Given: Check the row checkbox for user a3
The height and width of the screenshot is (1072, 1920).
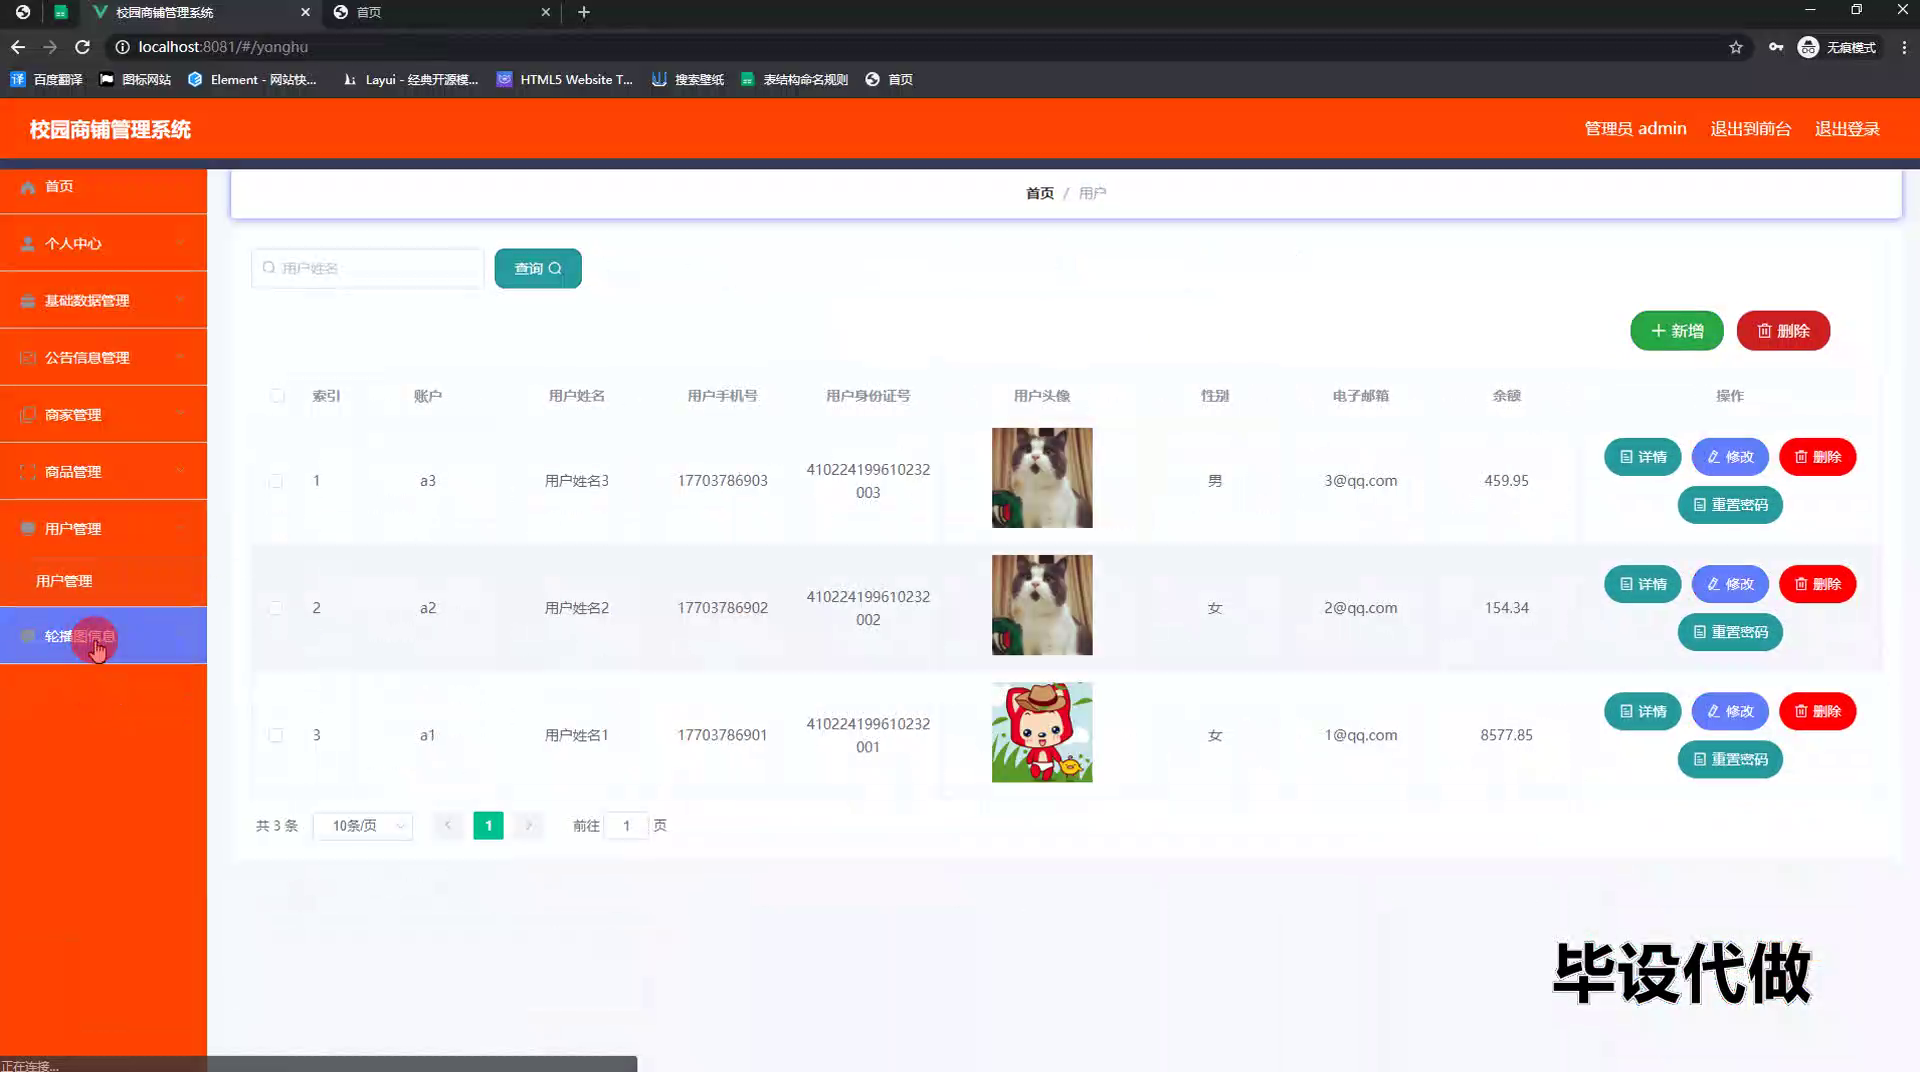Looking at the screenshot, I should click(x=276, y=481).
